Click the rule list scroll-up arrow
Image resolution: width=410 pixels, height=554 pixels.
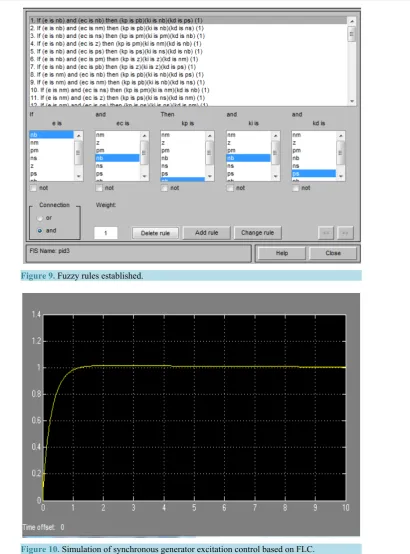pyautogui.click(x=352, y=21)
